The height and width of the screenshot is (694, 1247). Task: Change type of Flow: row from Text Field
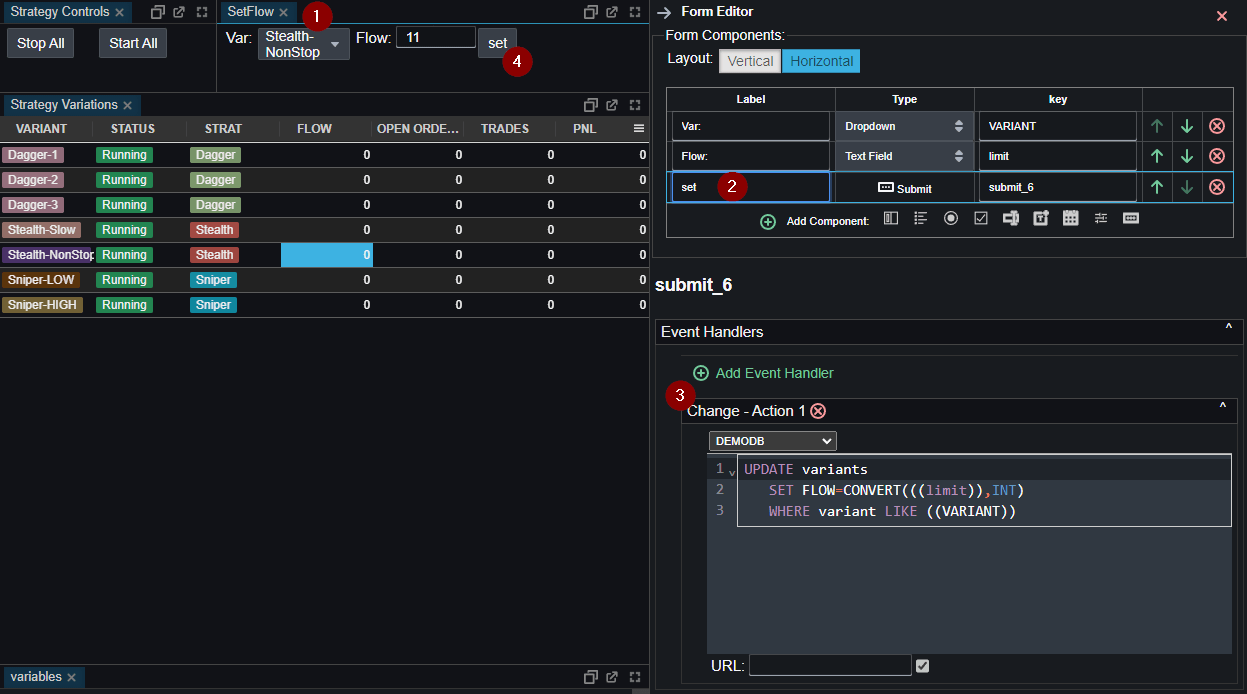[x=904, y=156]
